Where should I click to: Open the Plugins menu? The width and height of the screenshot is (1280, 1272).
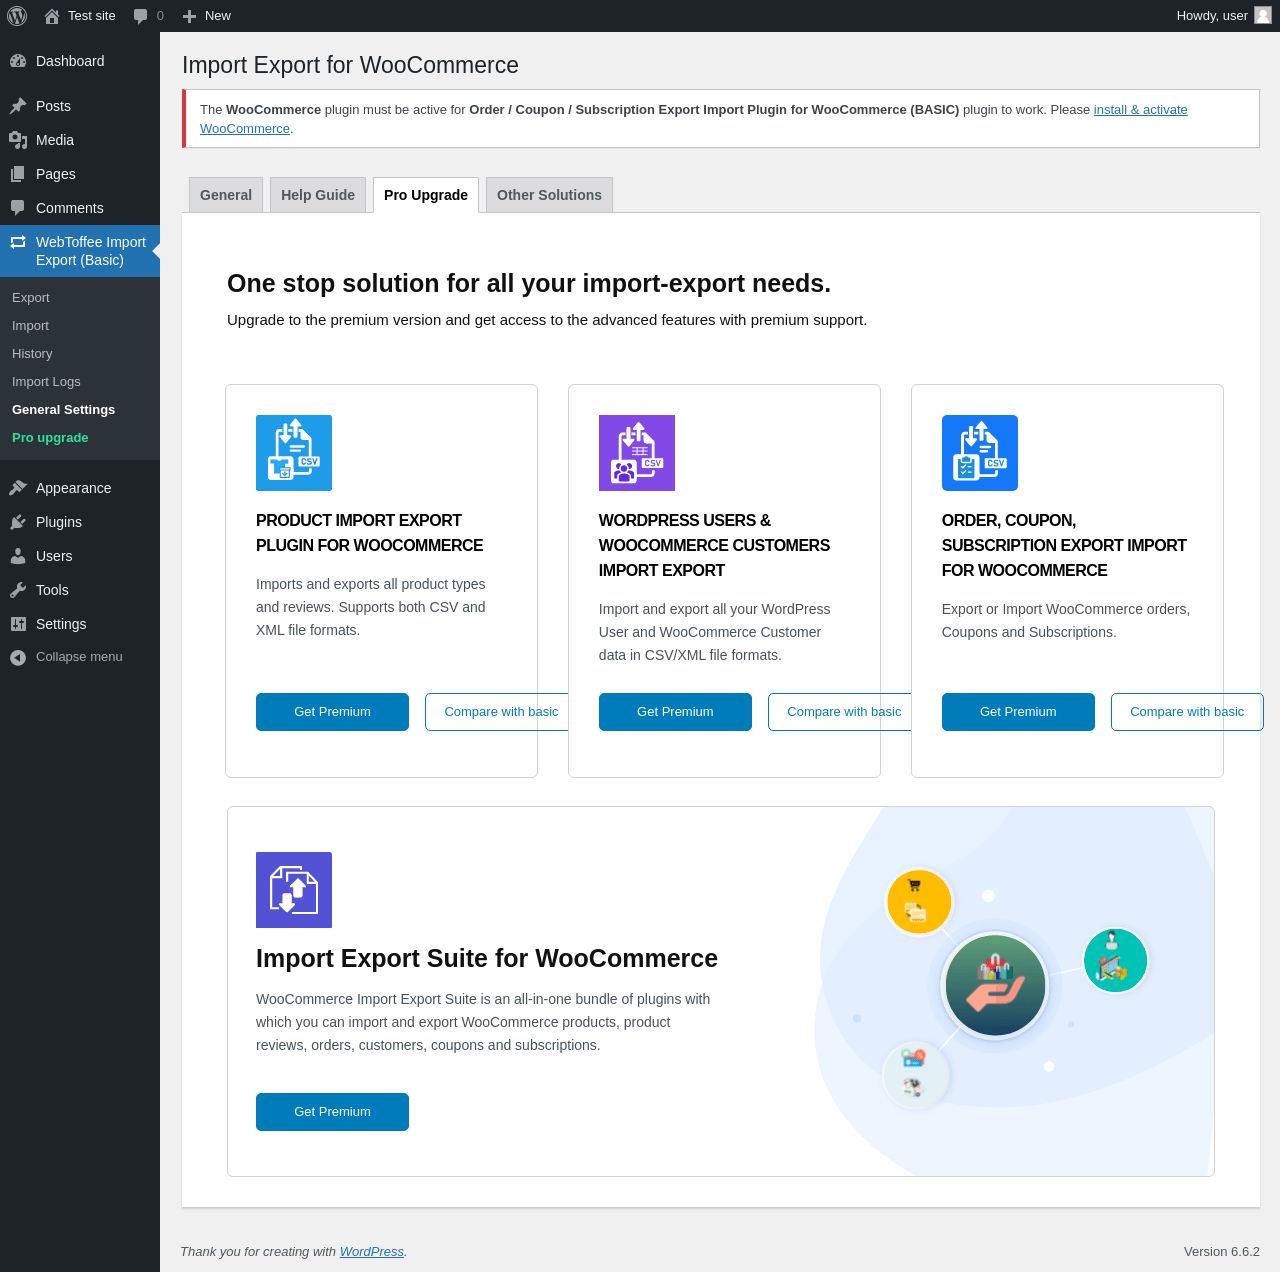pyautogui.click(x=80, y=522)
